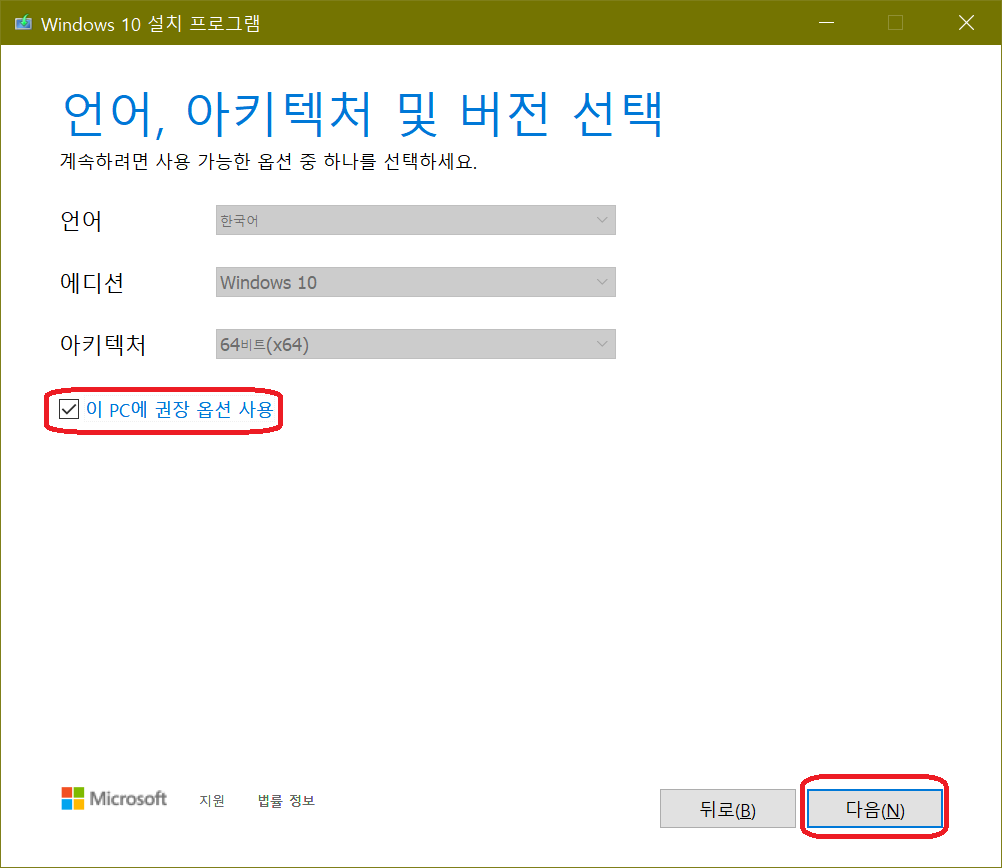Click the heading '언어, 아키텍처 및 버전 선택'

[363, 114]
